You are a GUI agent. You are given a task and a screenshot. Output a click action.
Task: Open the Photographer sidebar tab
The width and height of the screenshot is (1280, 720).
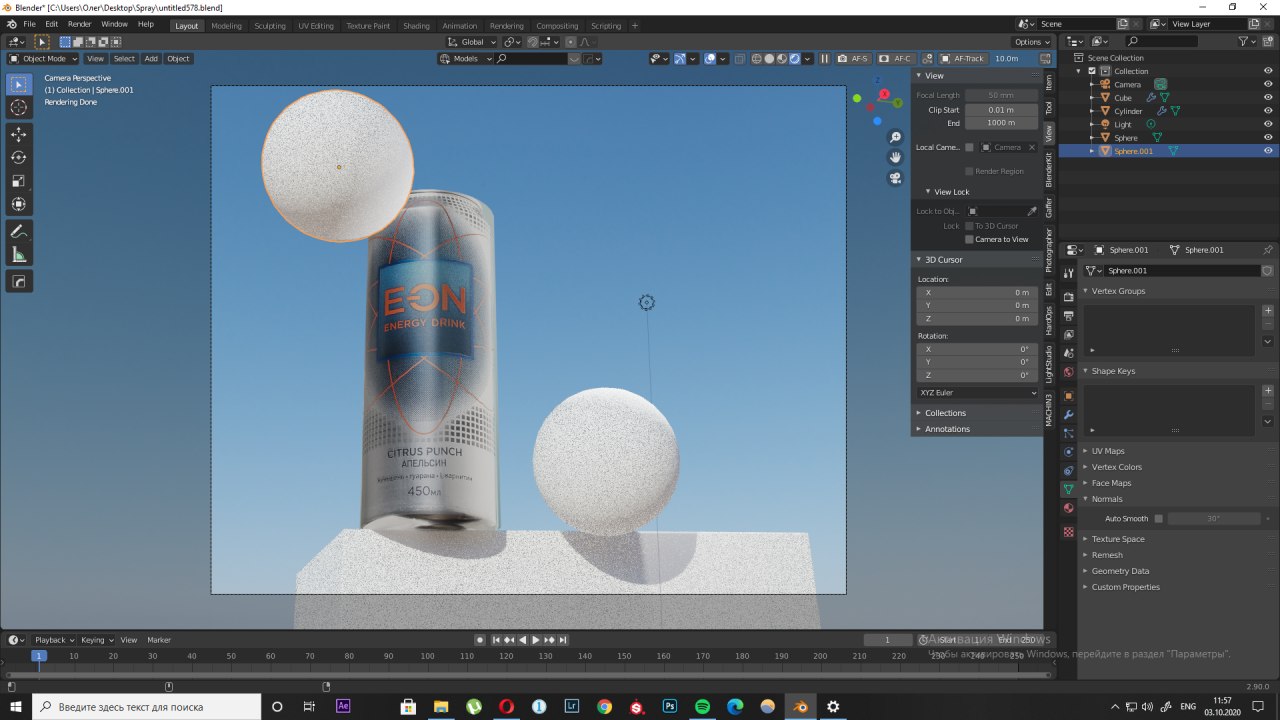click(x=1049, y=250)
